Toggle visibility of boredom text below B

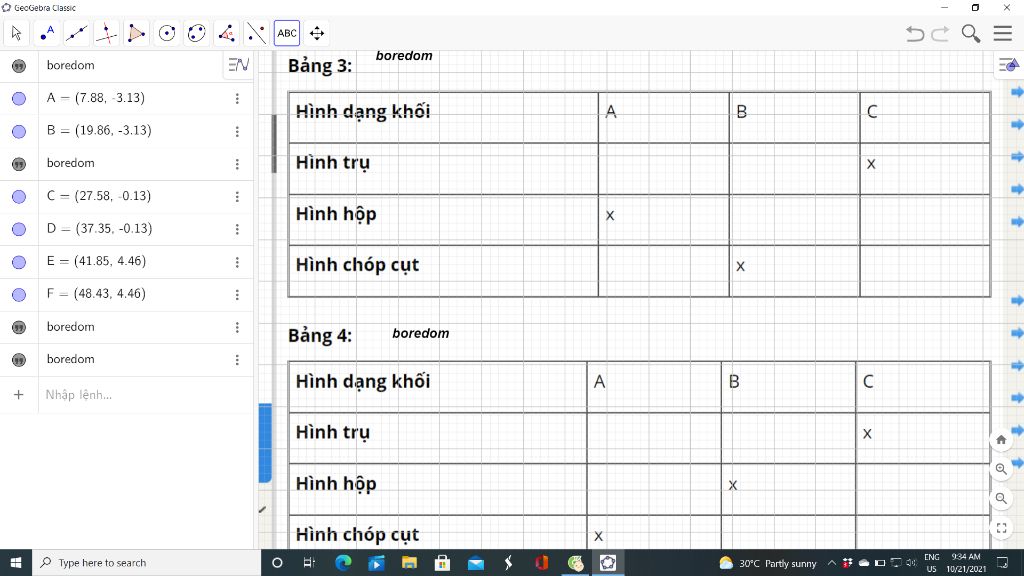(x=19, y=164)
